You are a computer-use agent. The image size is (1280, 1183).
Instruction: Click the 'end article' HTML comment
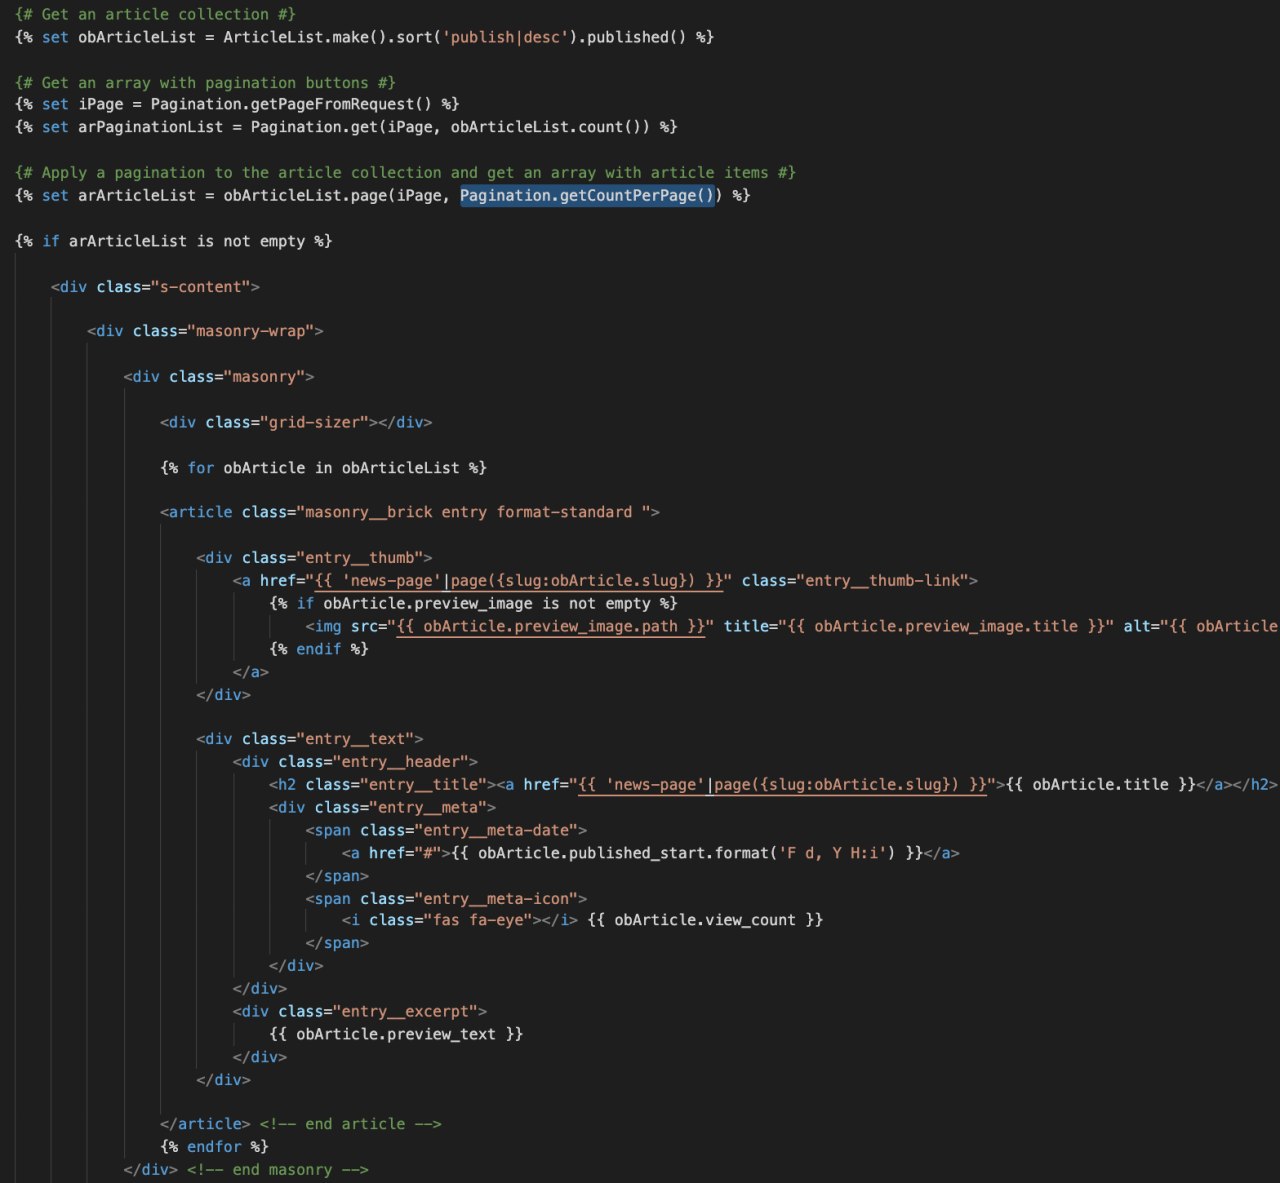pos(351,1125)
